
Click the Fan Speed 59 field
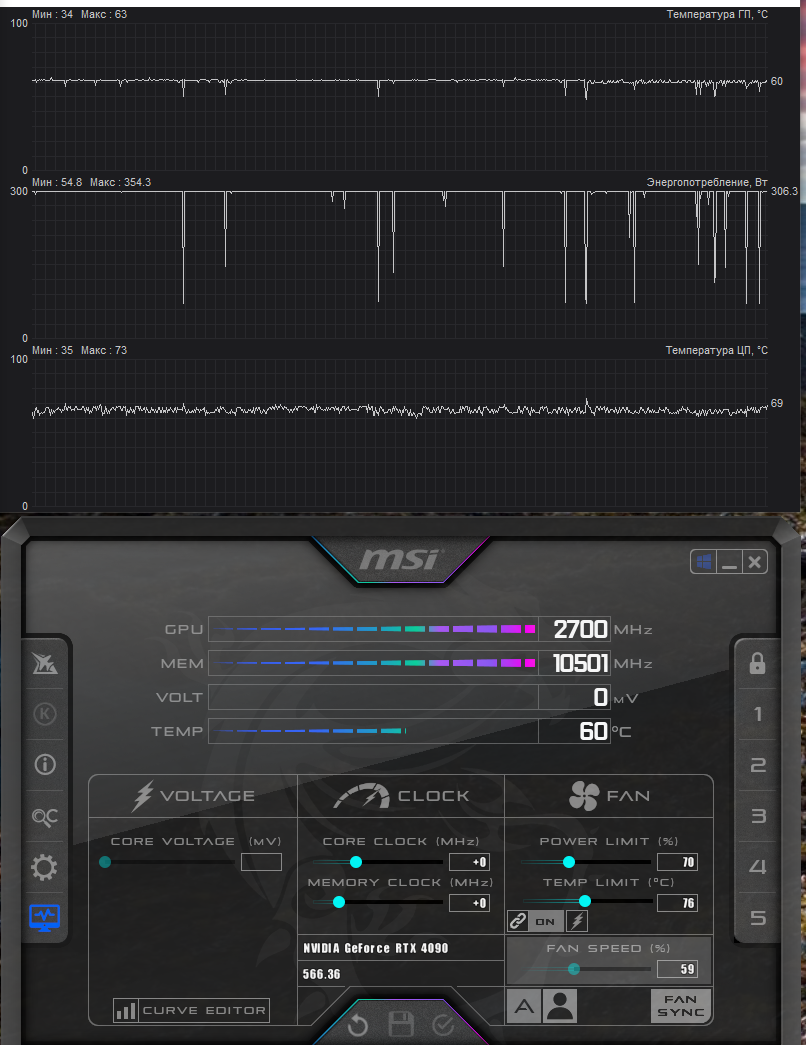click(x=677, y=969)
